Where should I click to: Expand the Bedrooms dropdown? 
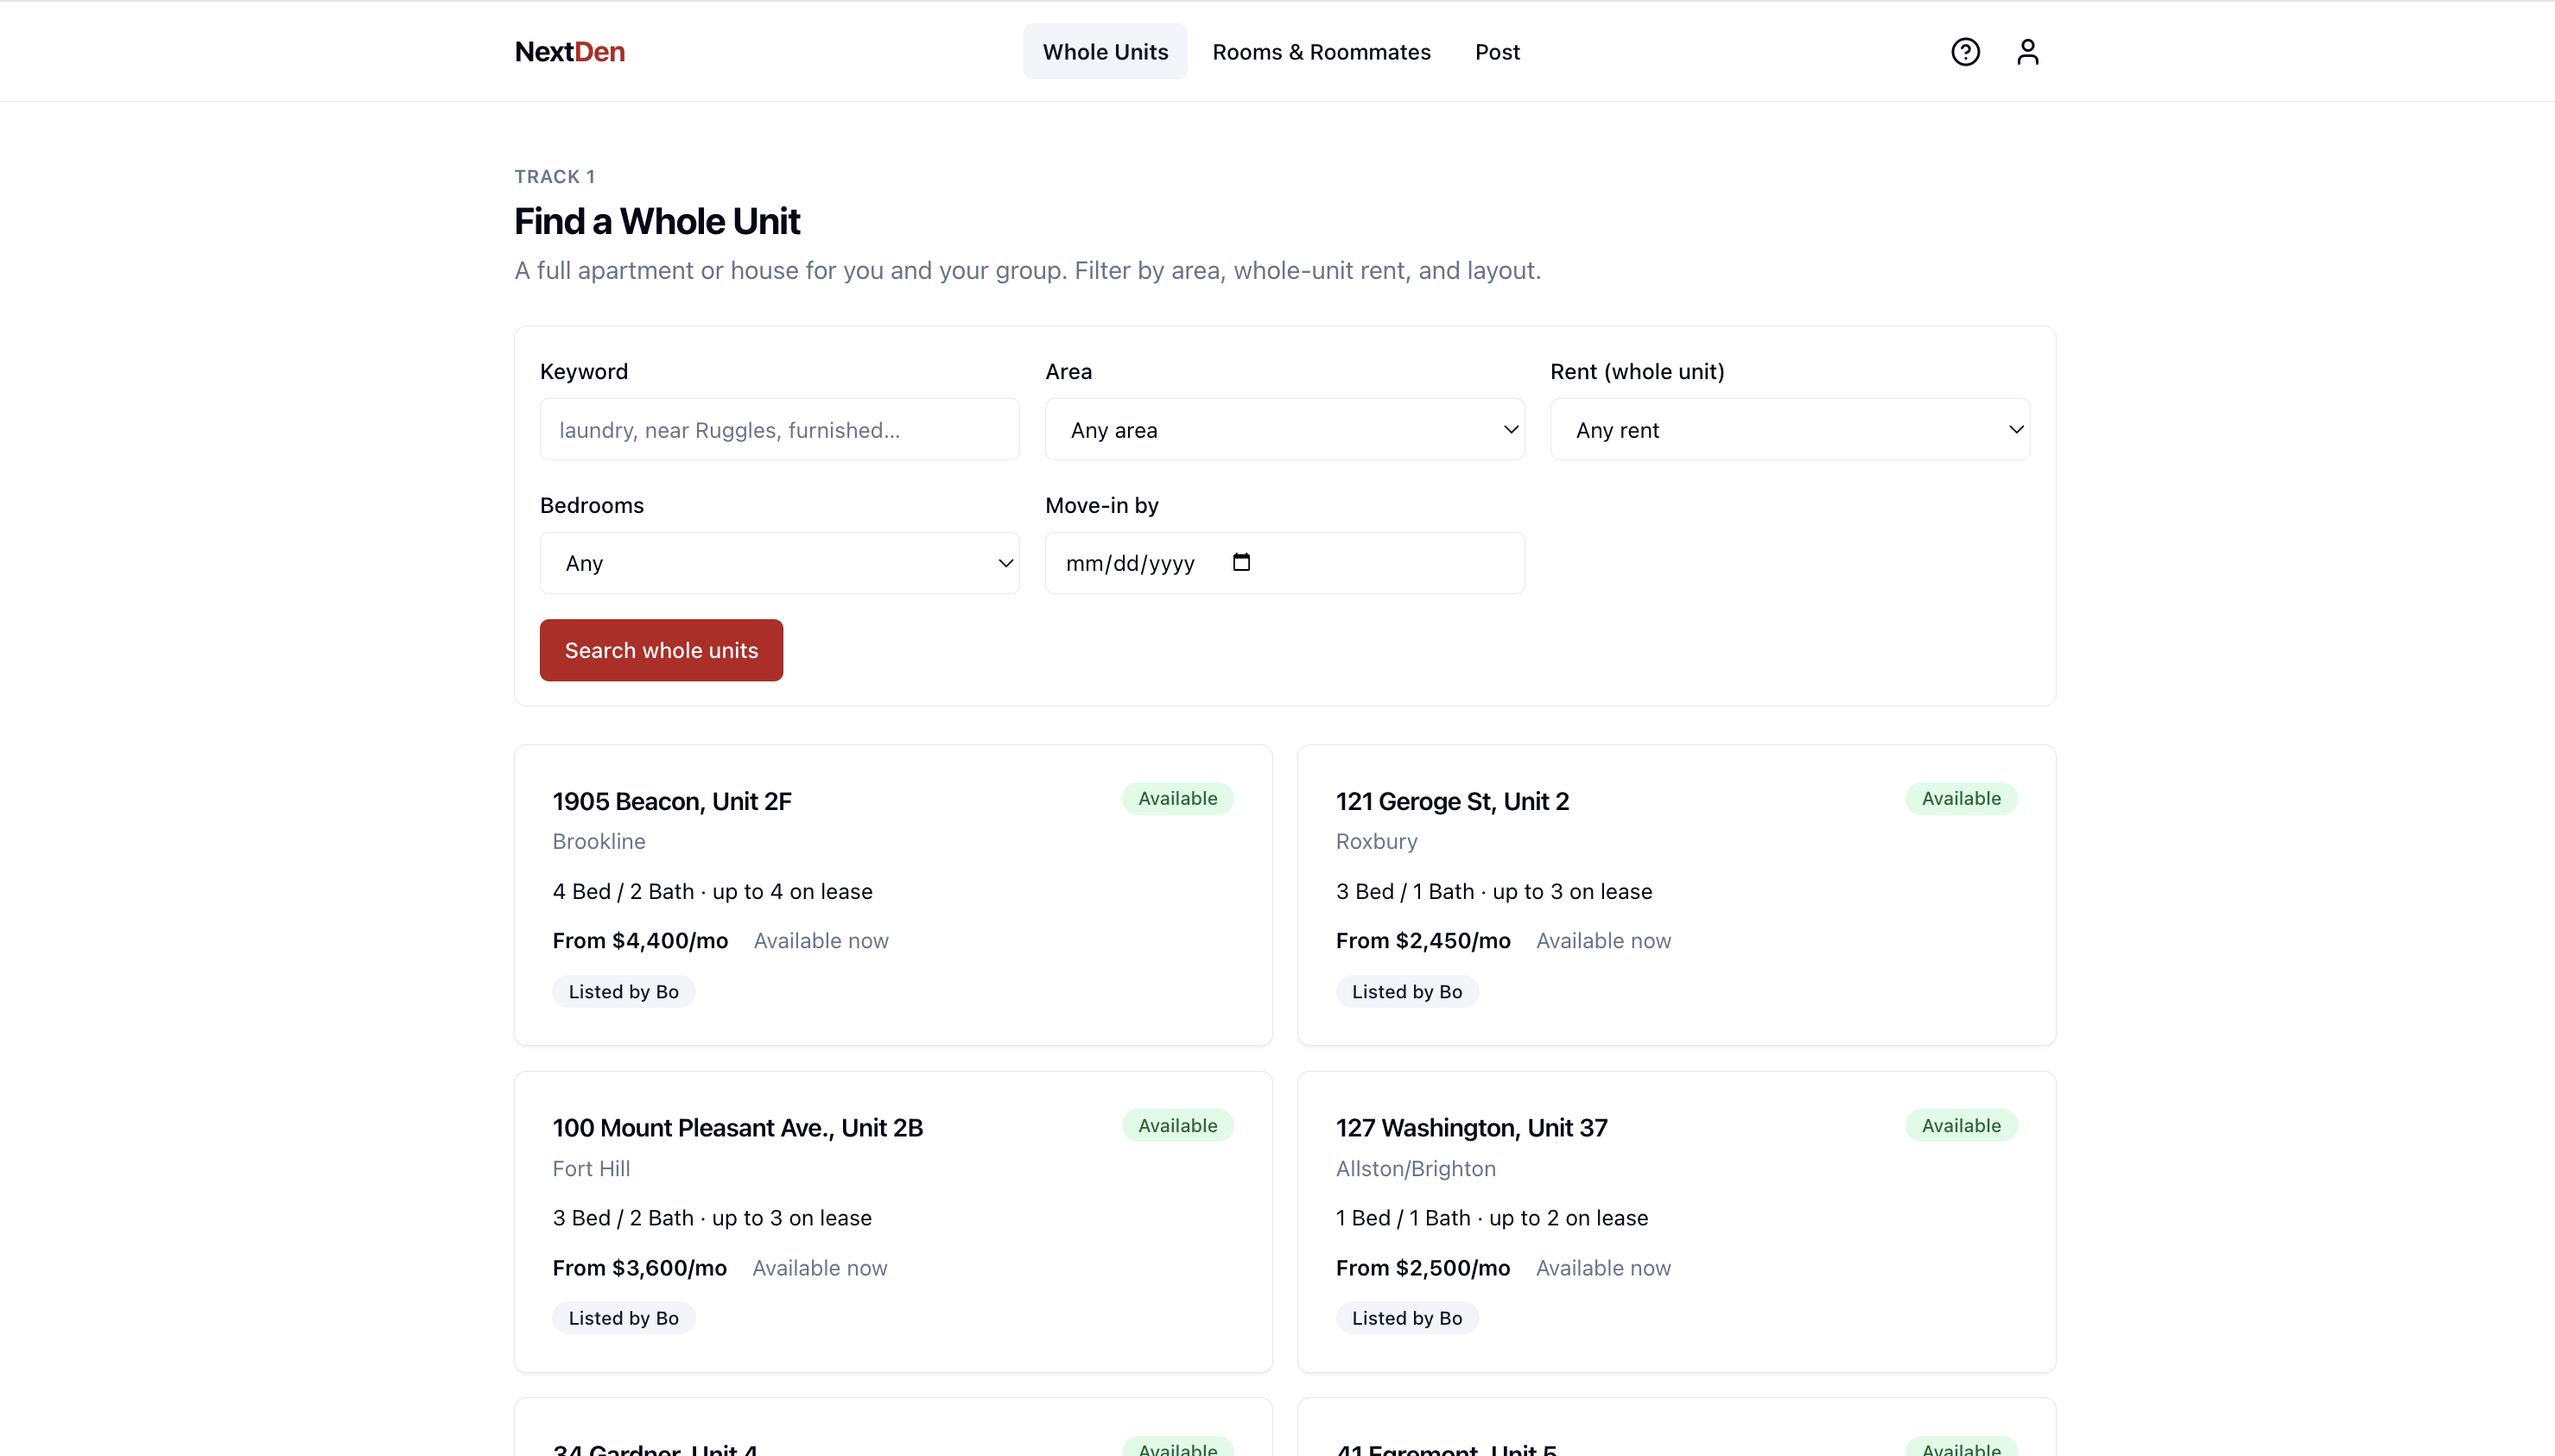tap(779, 563)
